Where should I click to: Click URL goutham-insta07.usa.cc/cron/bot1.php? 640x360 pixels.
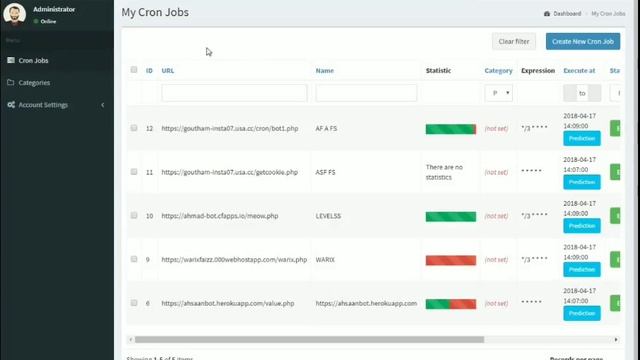coord(230,128)
